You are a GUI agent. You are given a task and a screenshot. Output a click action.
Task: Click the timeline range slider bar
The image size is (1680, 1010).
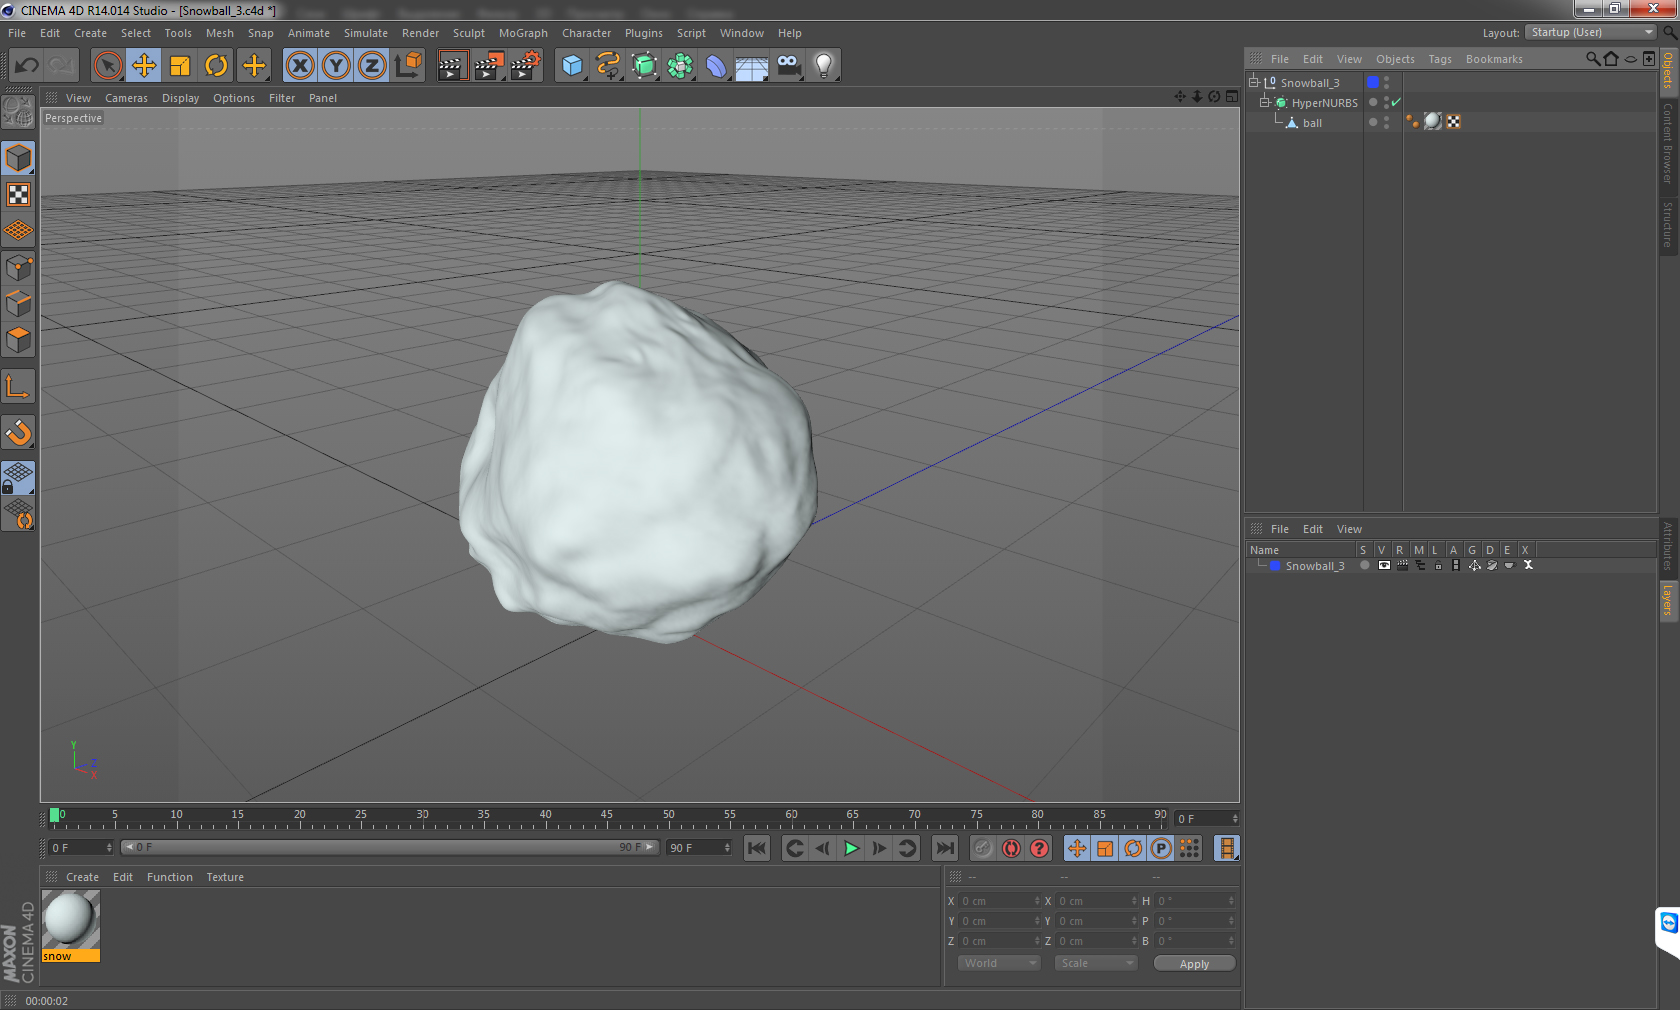tap(389, 847)
